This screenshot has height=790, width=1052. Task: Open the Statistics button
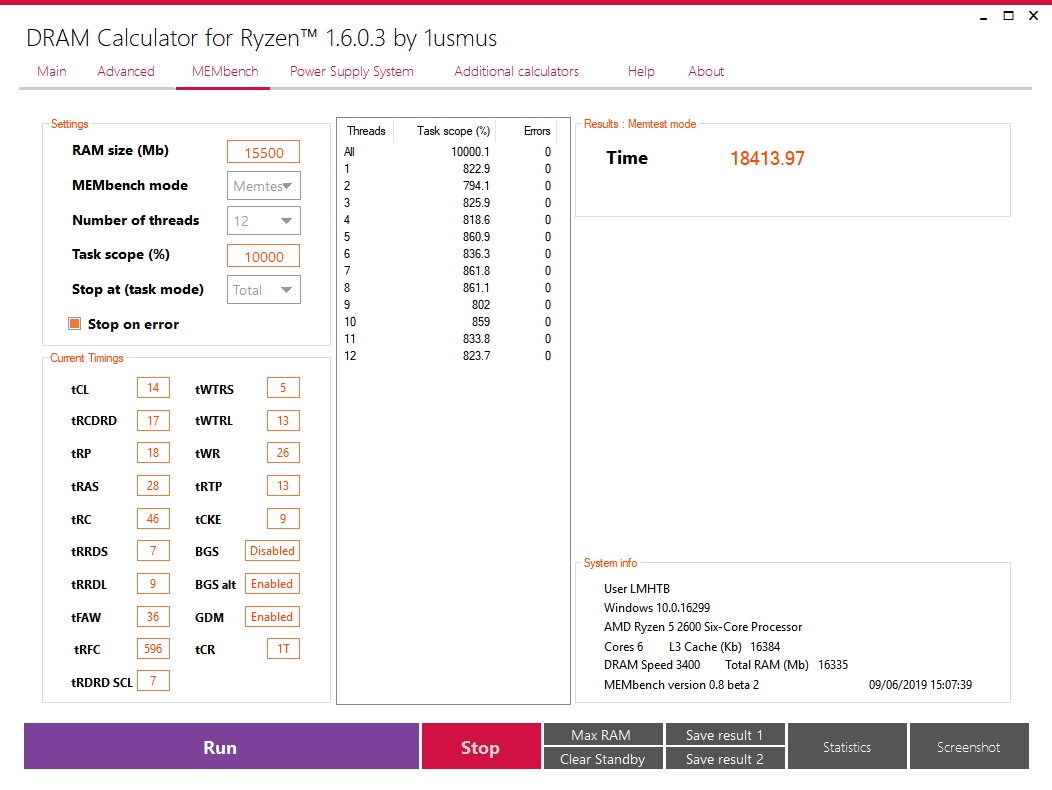pos(847,746)
